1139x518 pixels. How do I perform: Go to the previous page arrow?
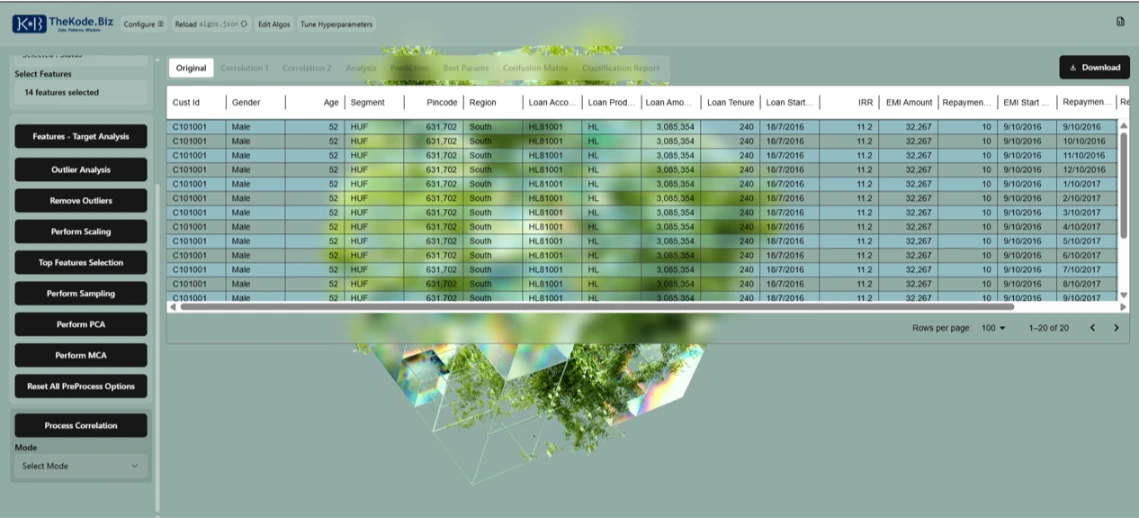1092,328
